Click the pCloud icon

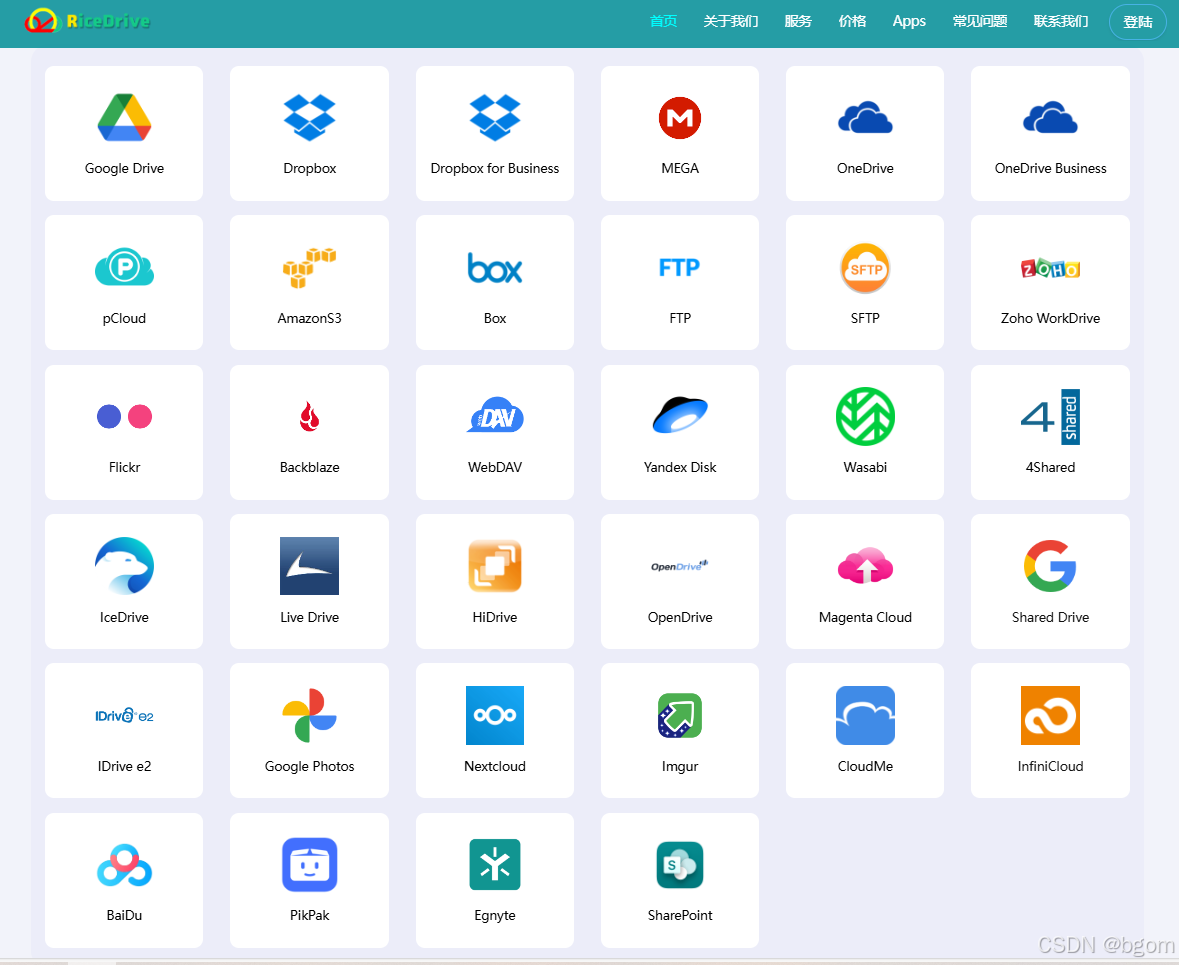124,267
